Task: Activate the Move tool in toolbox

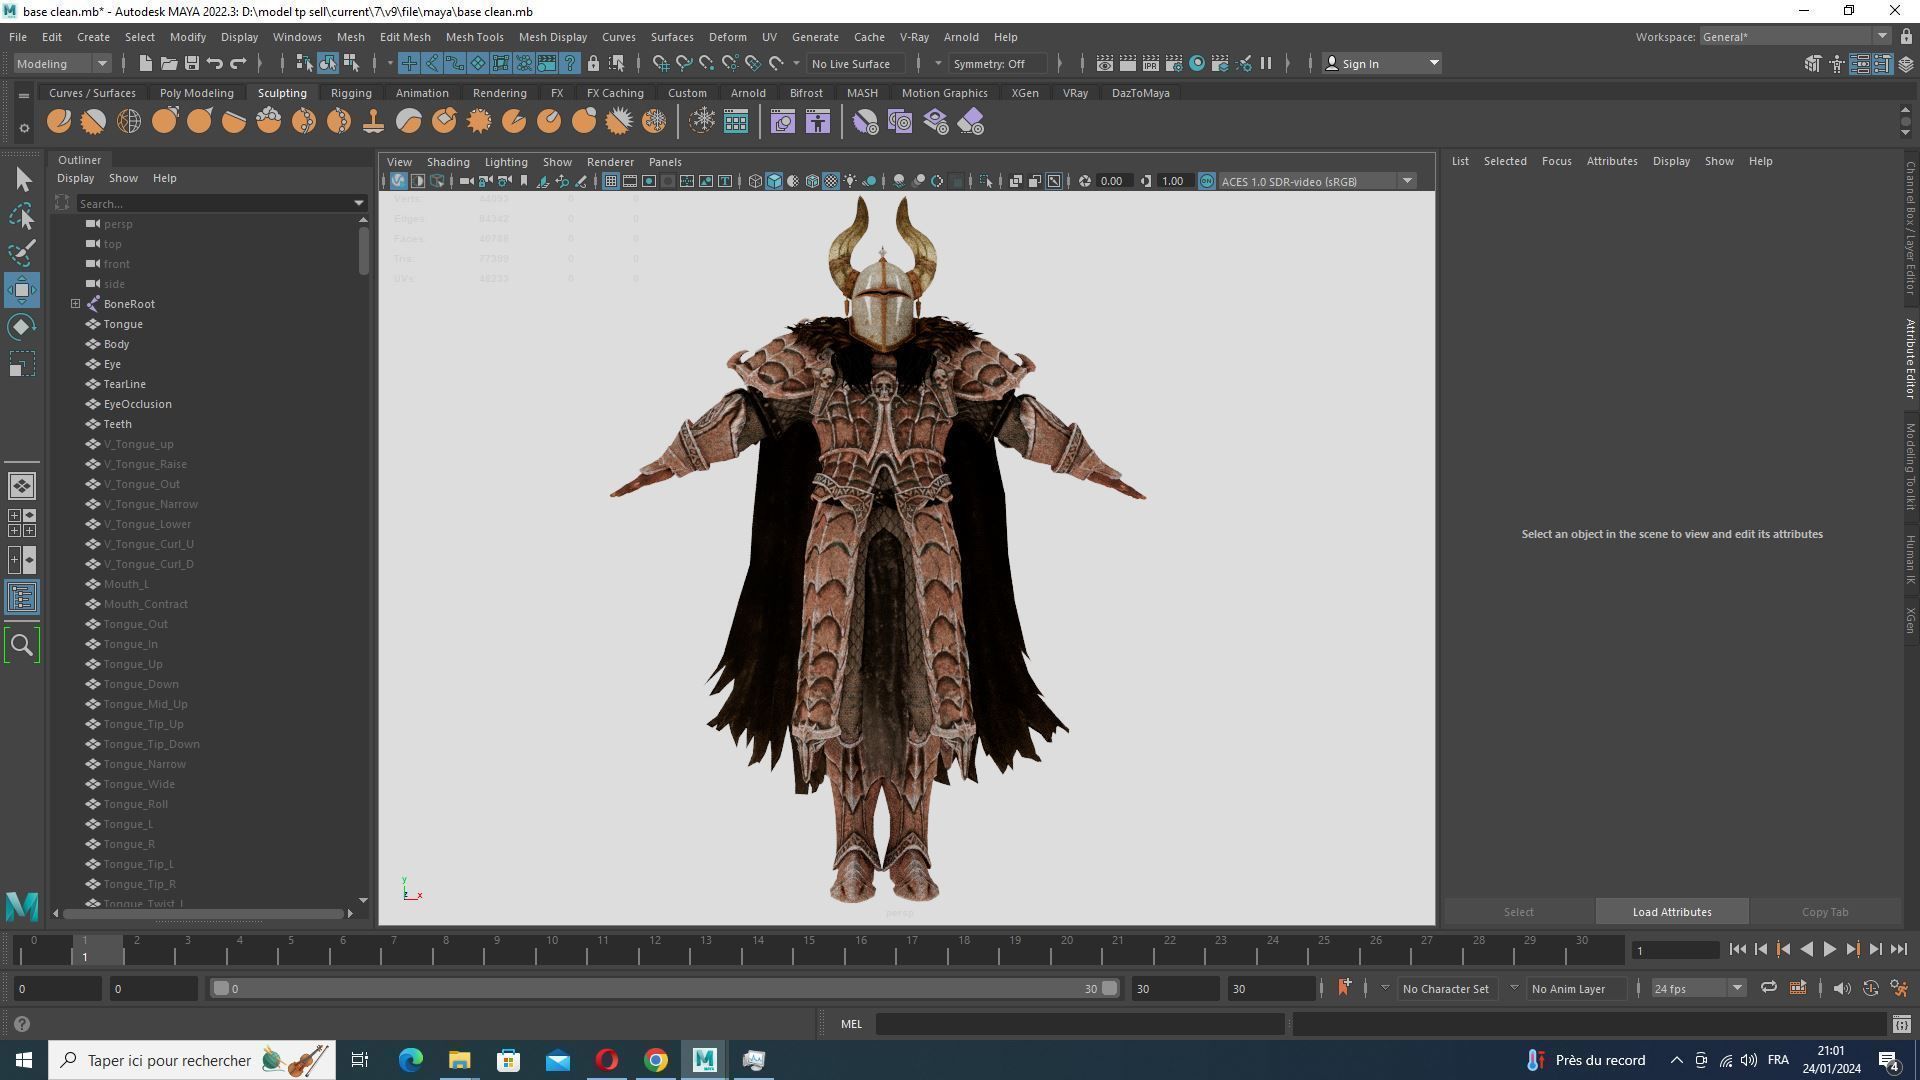Action: (x=22, y=290)
